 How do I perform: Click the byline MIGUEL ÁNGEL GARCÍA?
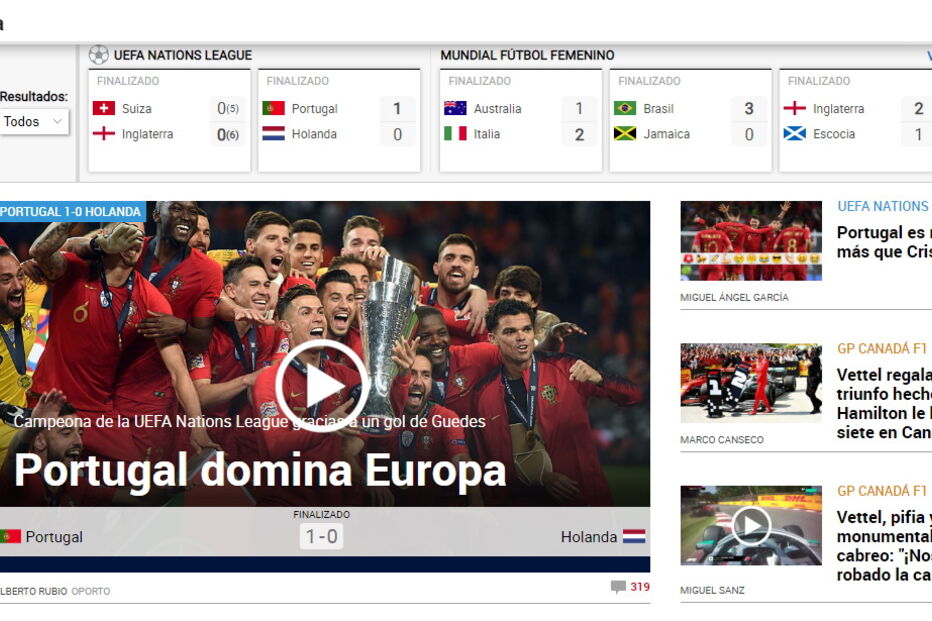(x=737, y=297)
